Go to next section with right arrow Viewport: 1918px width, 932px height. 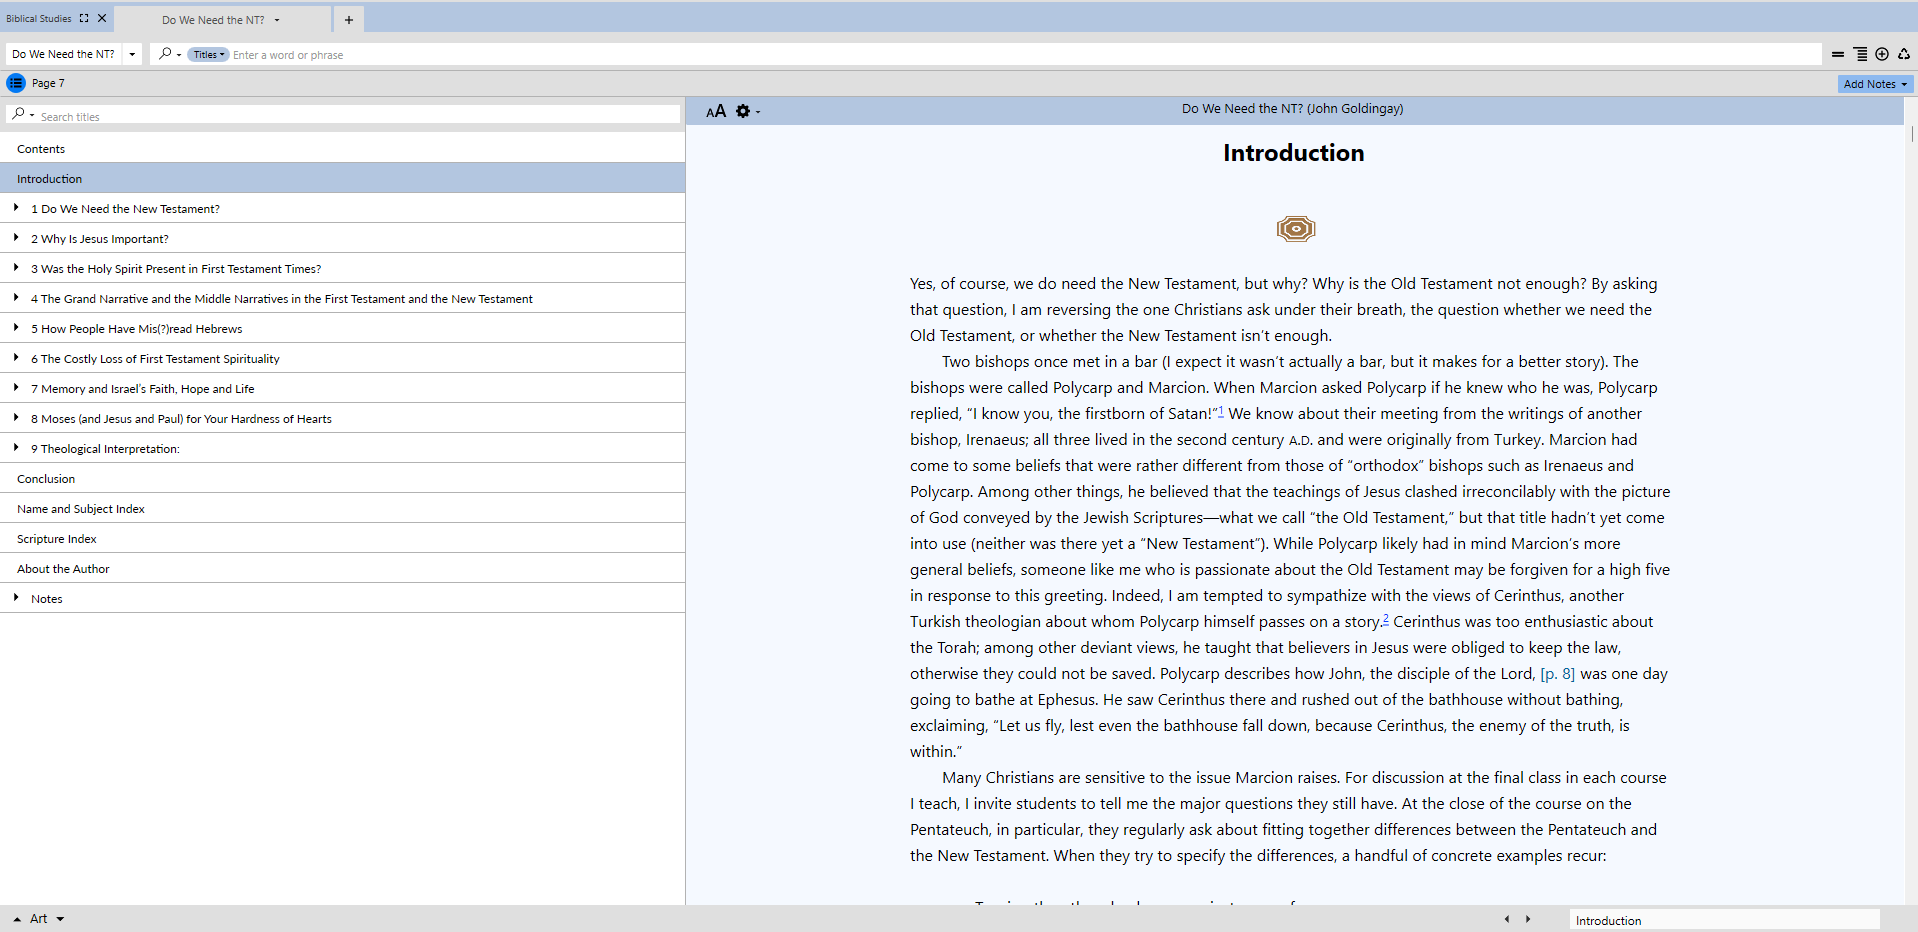click(1528, 919)
